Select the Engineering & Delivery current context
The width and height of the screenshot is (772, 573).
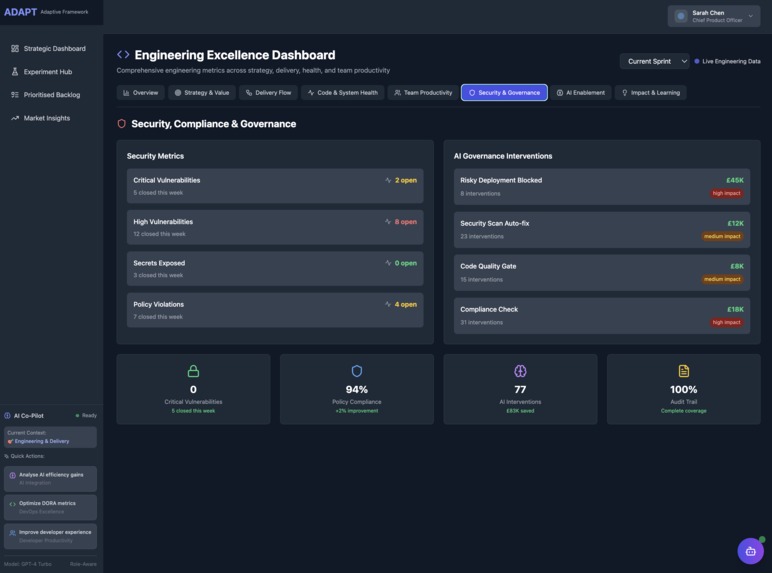pyautogui.click(x=50, y=437)
